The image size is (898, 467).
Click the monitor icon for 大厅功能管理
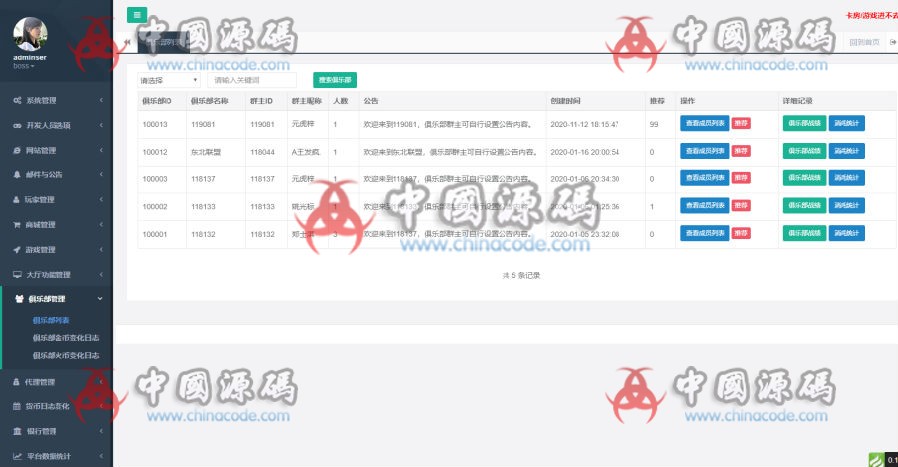tap(17, 274)
